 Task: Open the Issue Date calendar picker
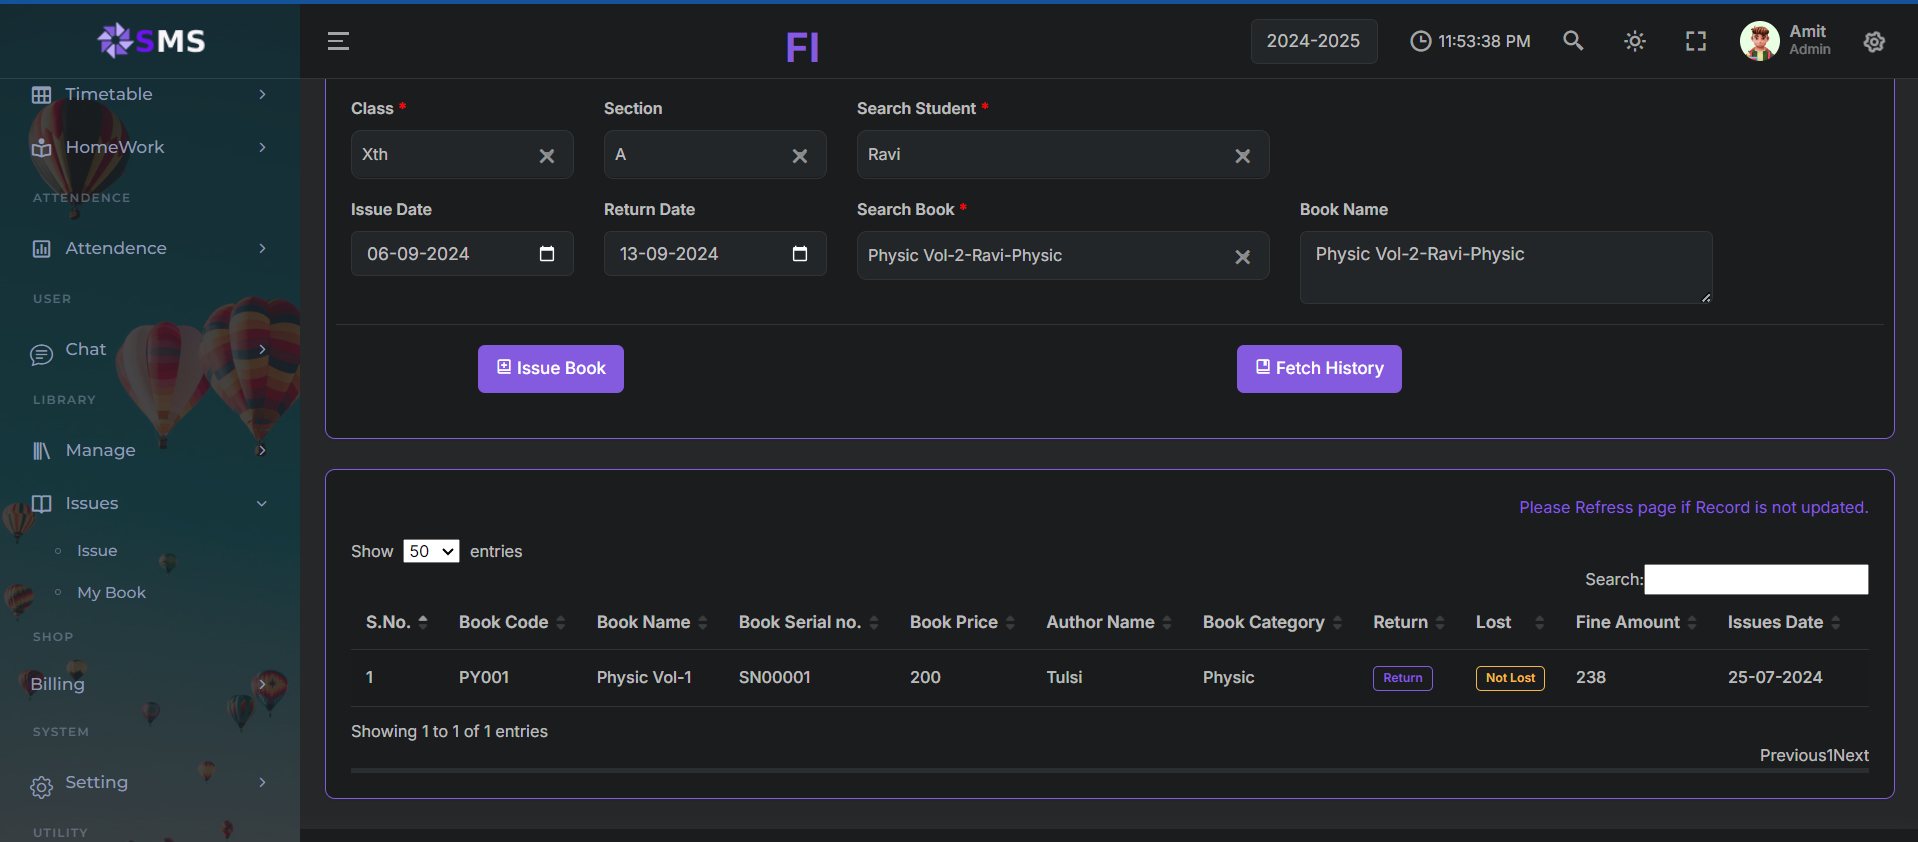[547, 254]
